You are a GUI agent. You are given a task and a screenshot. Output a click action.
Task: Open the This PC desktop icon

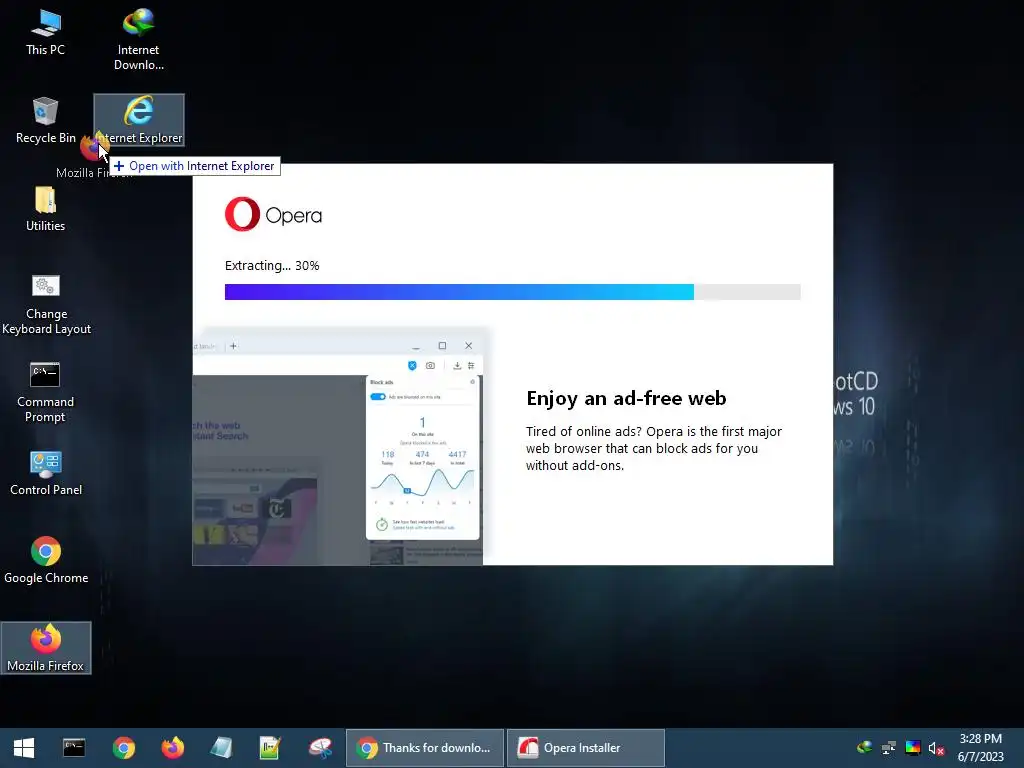[x=46, y=33]
